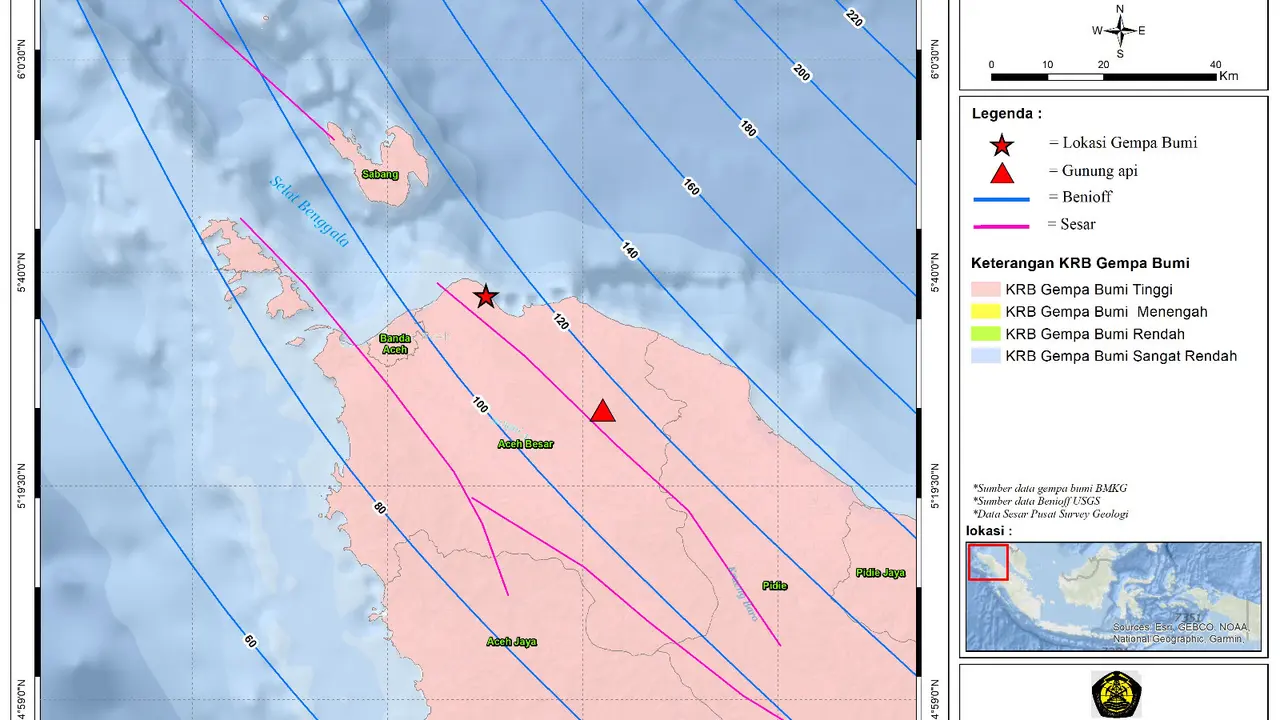Click the red earthquake star on the map
The width and height of the screenshot is (1280, 720).
[x=485, y=296]
